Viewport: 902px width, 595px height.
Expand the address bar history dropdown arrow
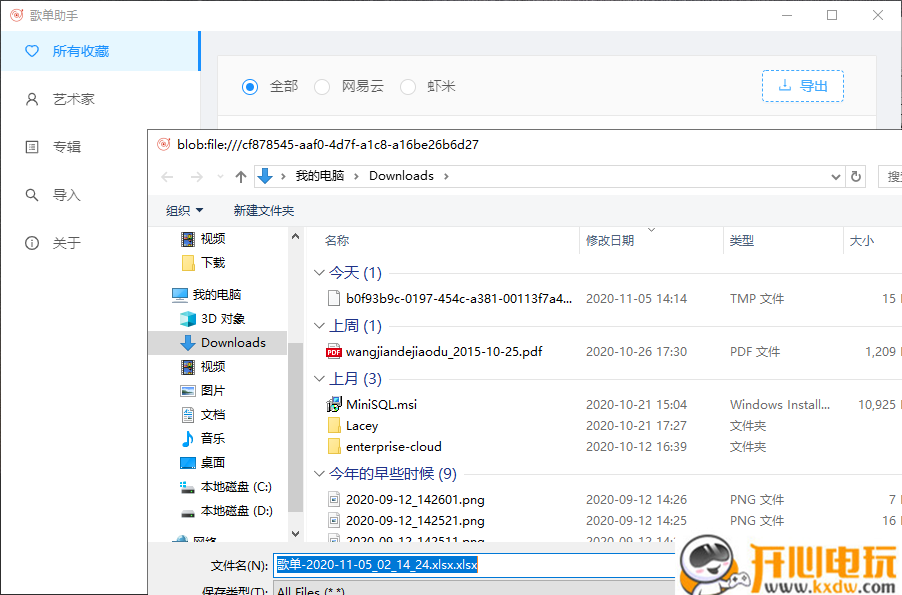(x=836, y=176)
